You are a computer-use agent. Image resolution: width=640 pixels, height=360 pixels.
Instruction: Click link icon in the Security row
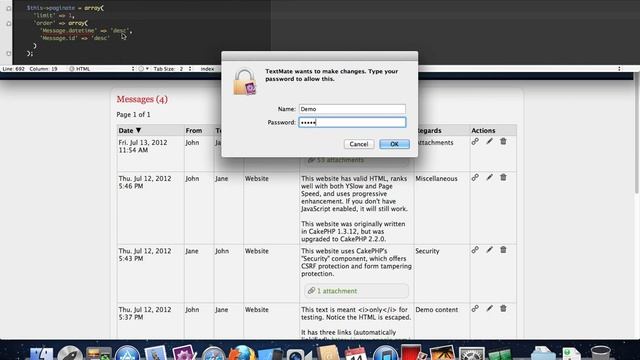click(475, 250)
